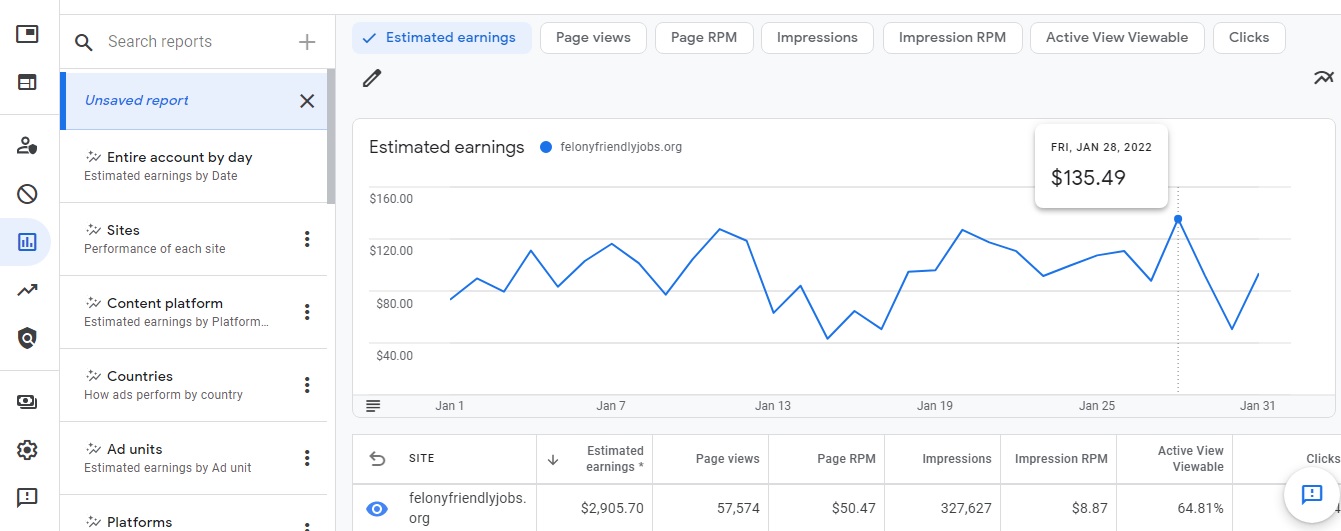This screenshot has height=531, width=1341.
Task: Add a new report with plus icon
Action: (x=307, y=42)
